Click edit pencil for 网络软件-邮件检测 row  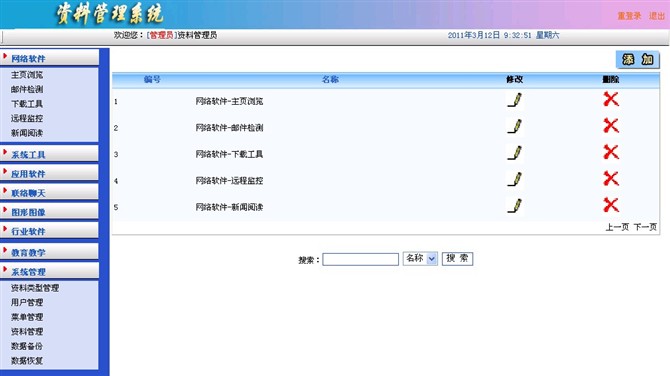pyautogui.click(x=515, y=126)
